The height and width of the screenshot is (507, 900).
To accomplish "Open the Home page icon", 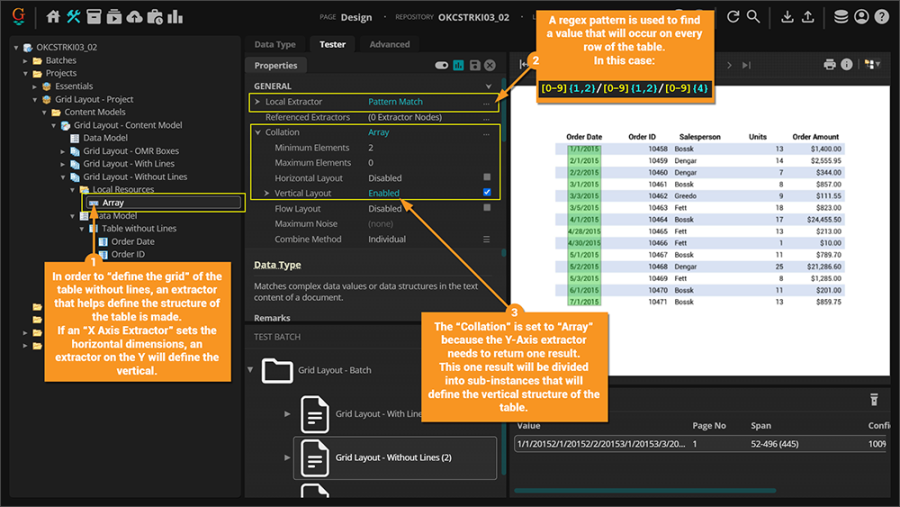I will click(53, 17).
